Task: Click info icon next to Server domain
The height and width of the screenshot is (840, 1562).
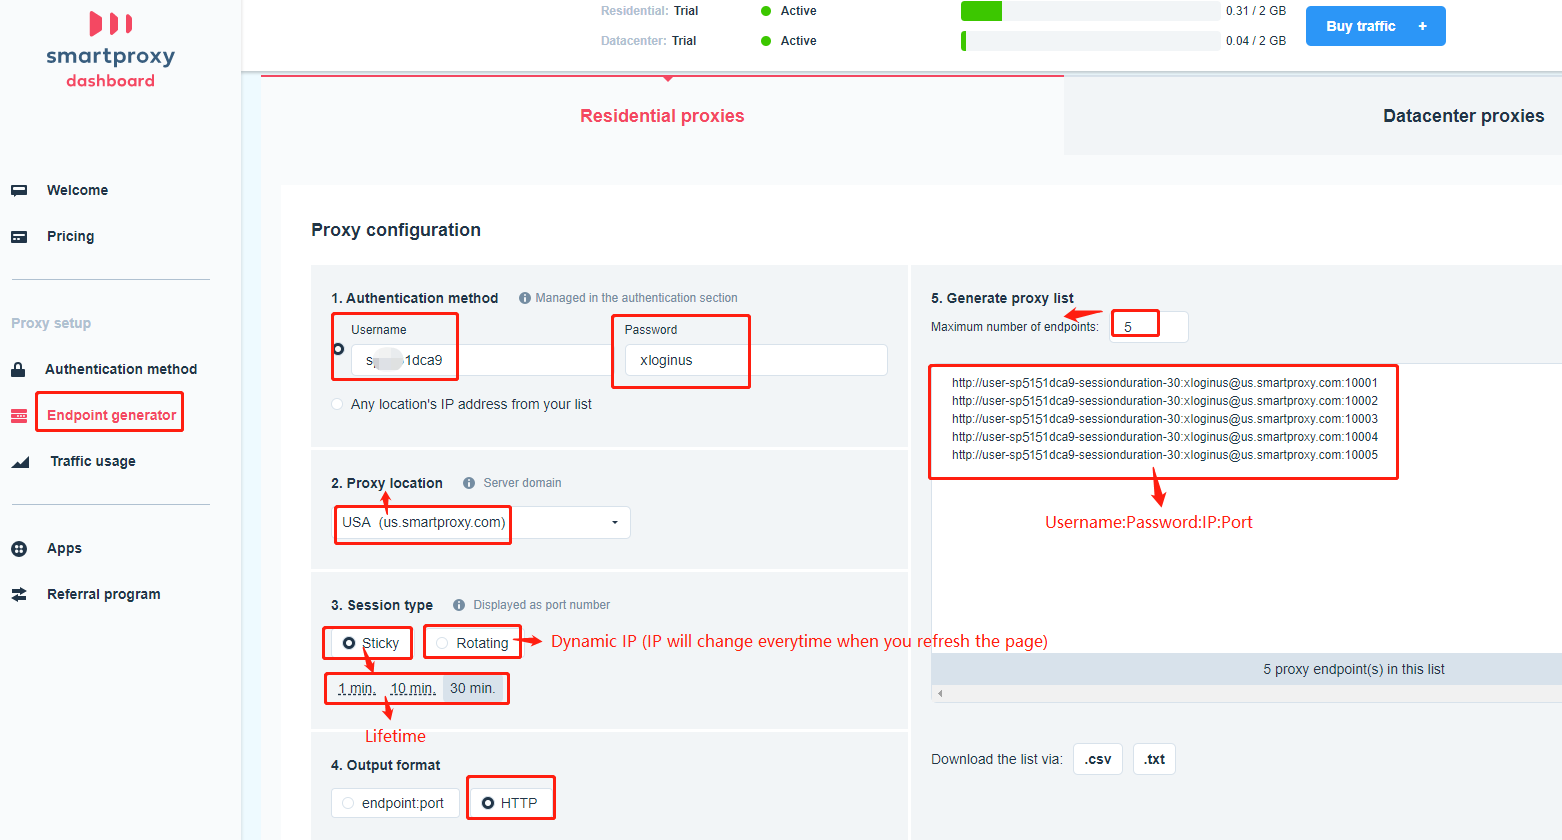Action: click(x=469, y=483)
